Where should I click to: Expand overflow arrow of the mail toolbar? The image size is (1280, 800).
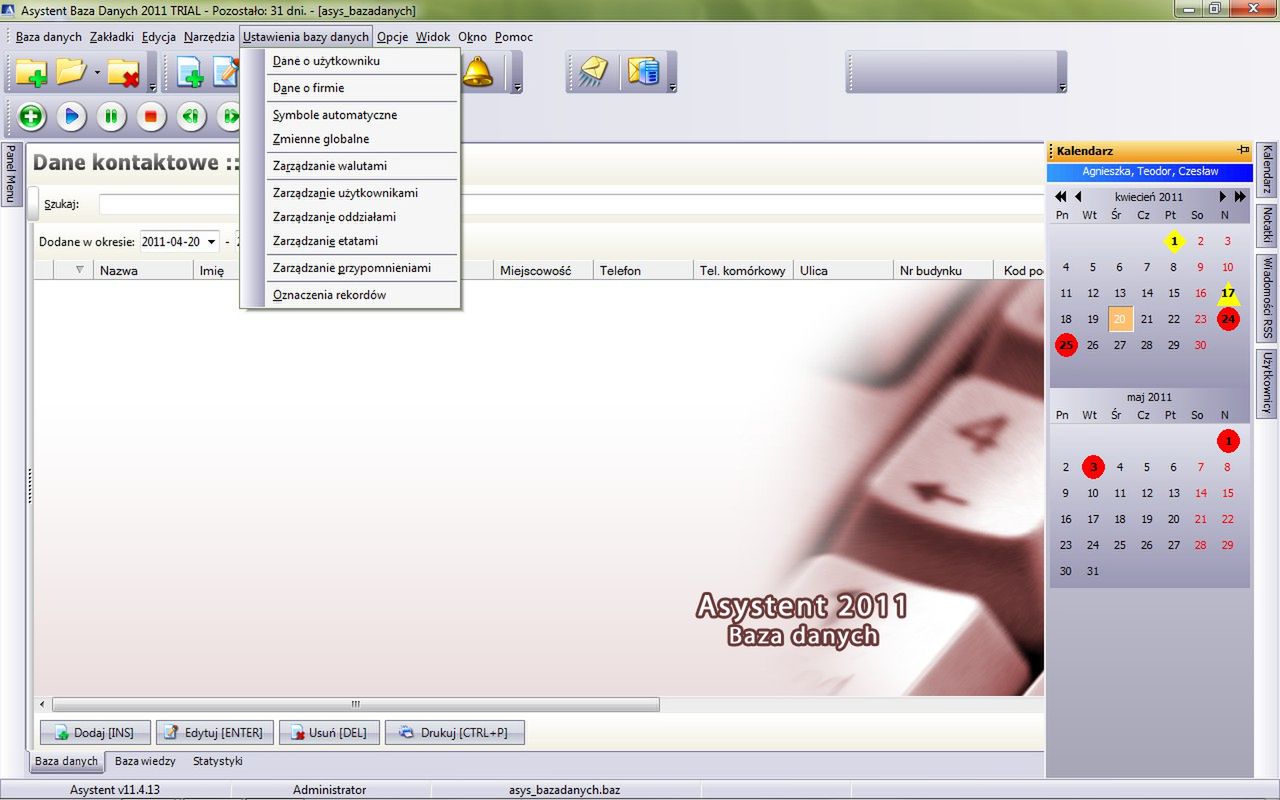click(x=672, y=87)
